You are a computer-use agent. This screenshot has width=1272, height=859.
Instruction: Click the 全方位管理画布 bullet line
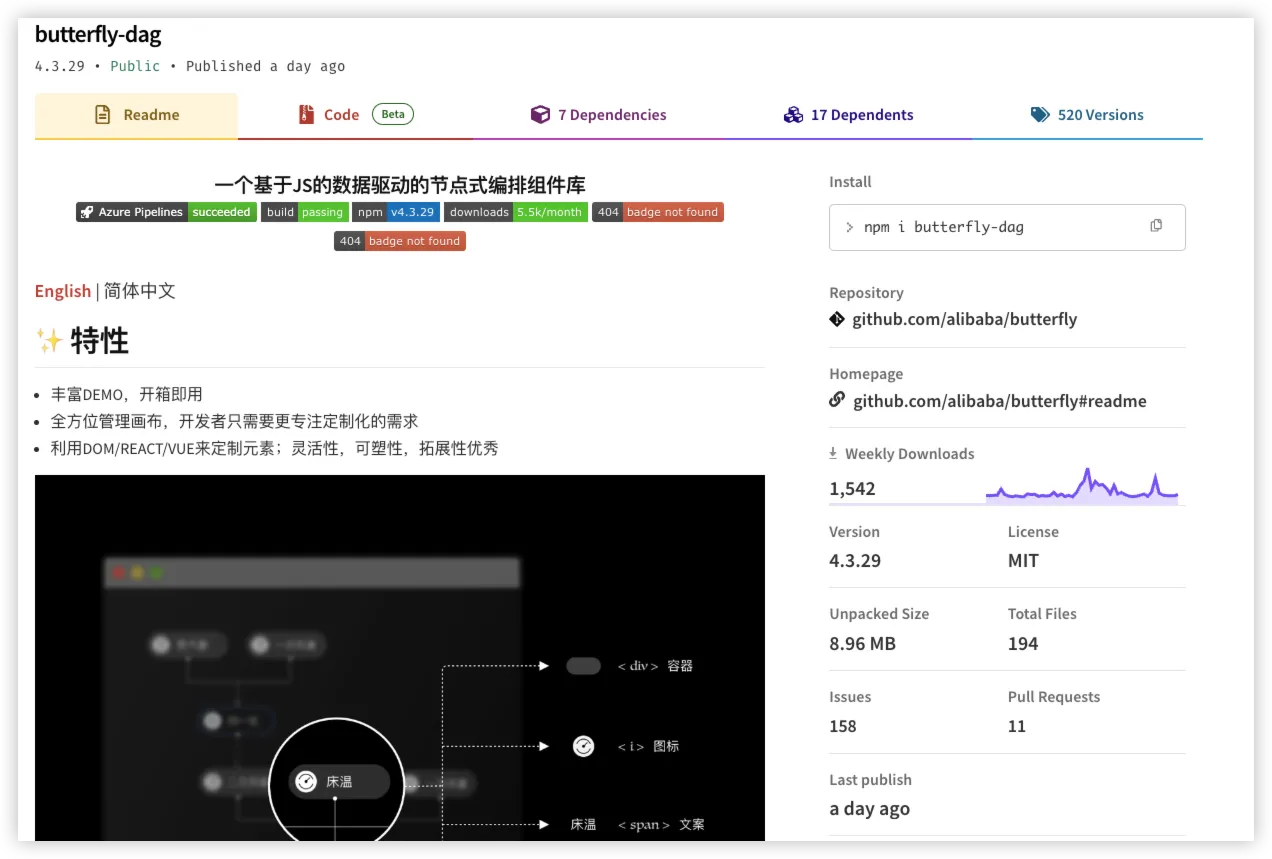(235, 421)
